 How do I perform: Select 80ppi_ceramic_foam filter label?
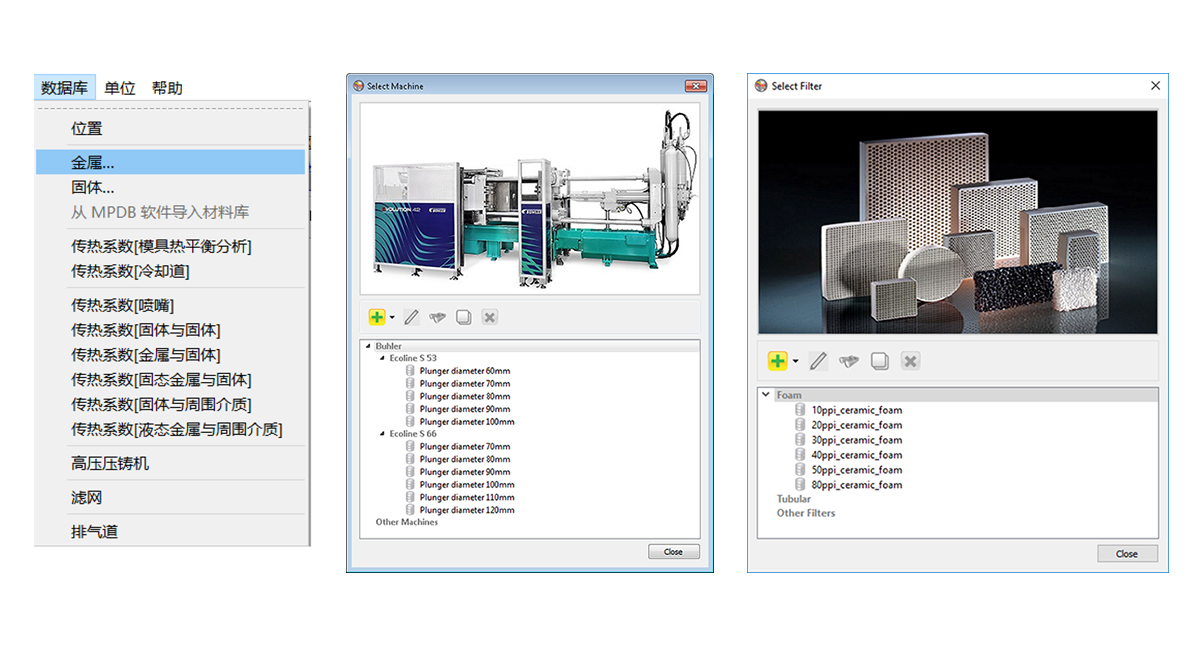coord(856,485)
